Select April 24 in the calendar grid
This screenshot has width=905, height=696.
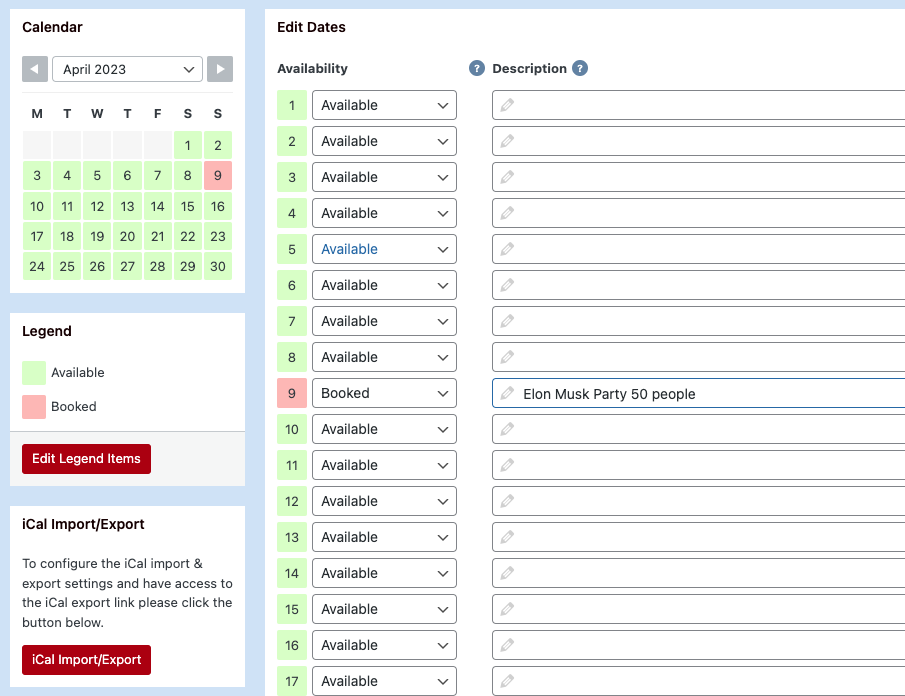(37, 266)
